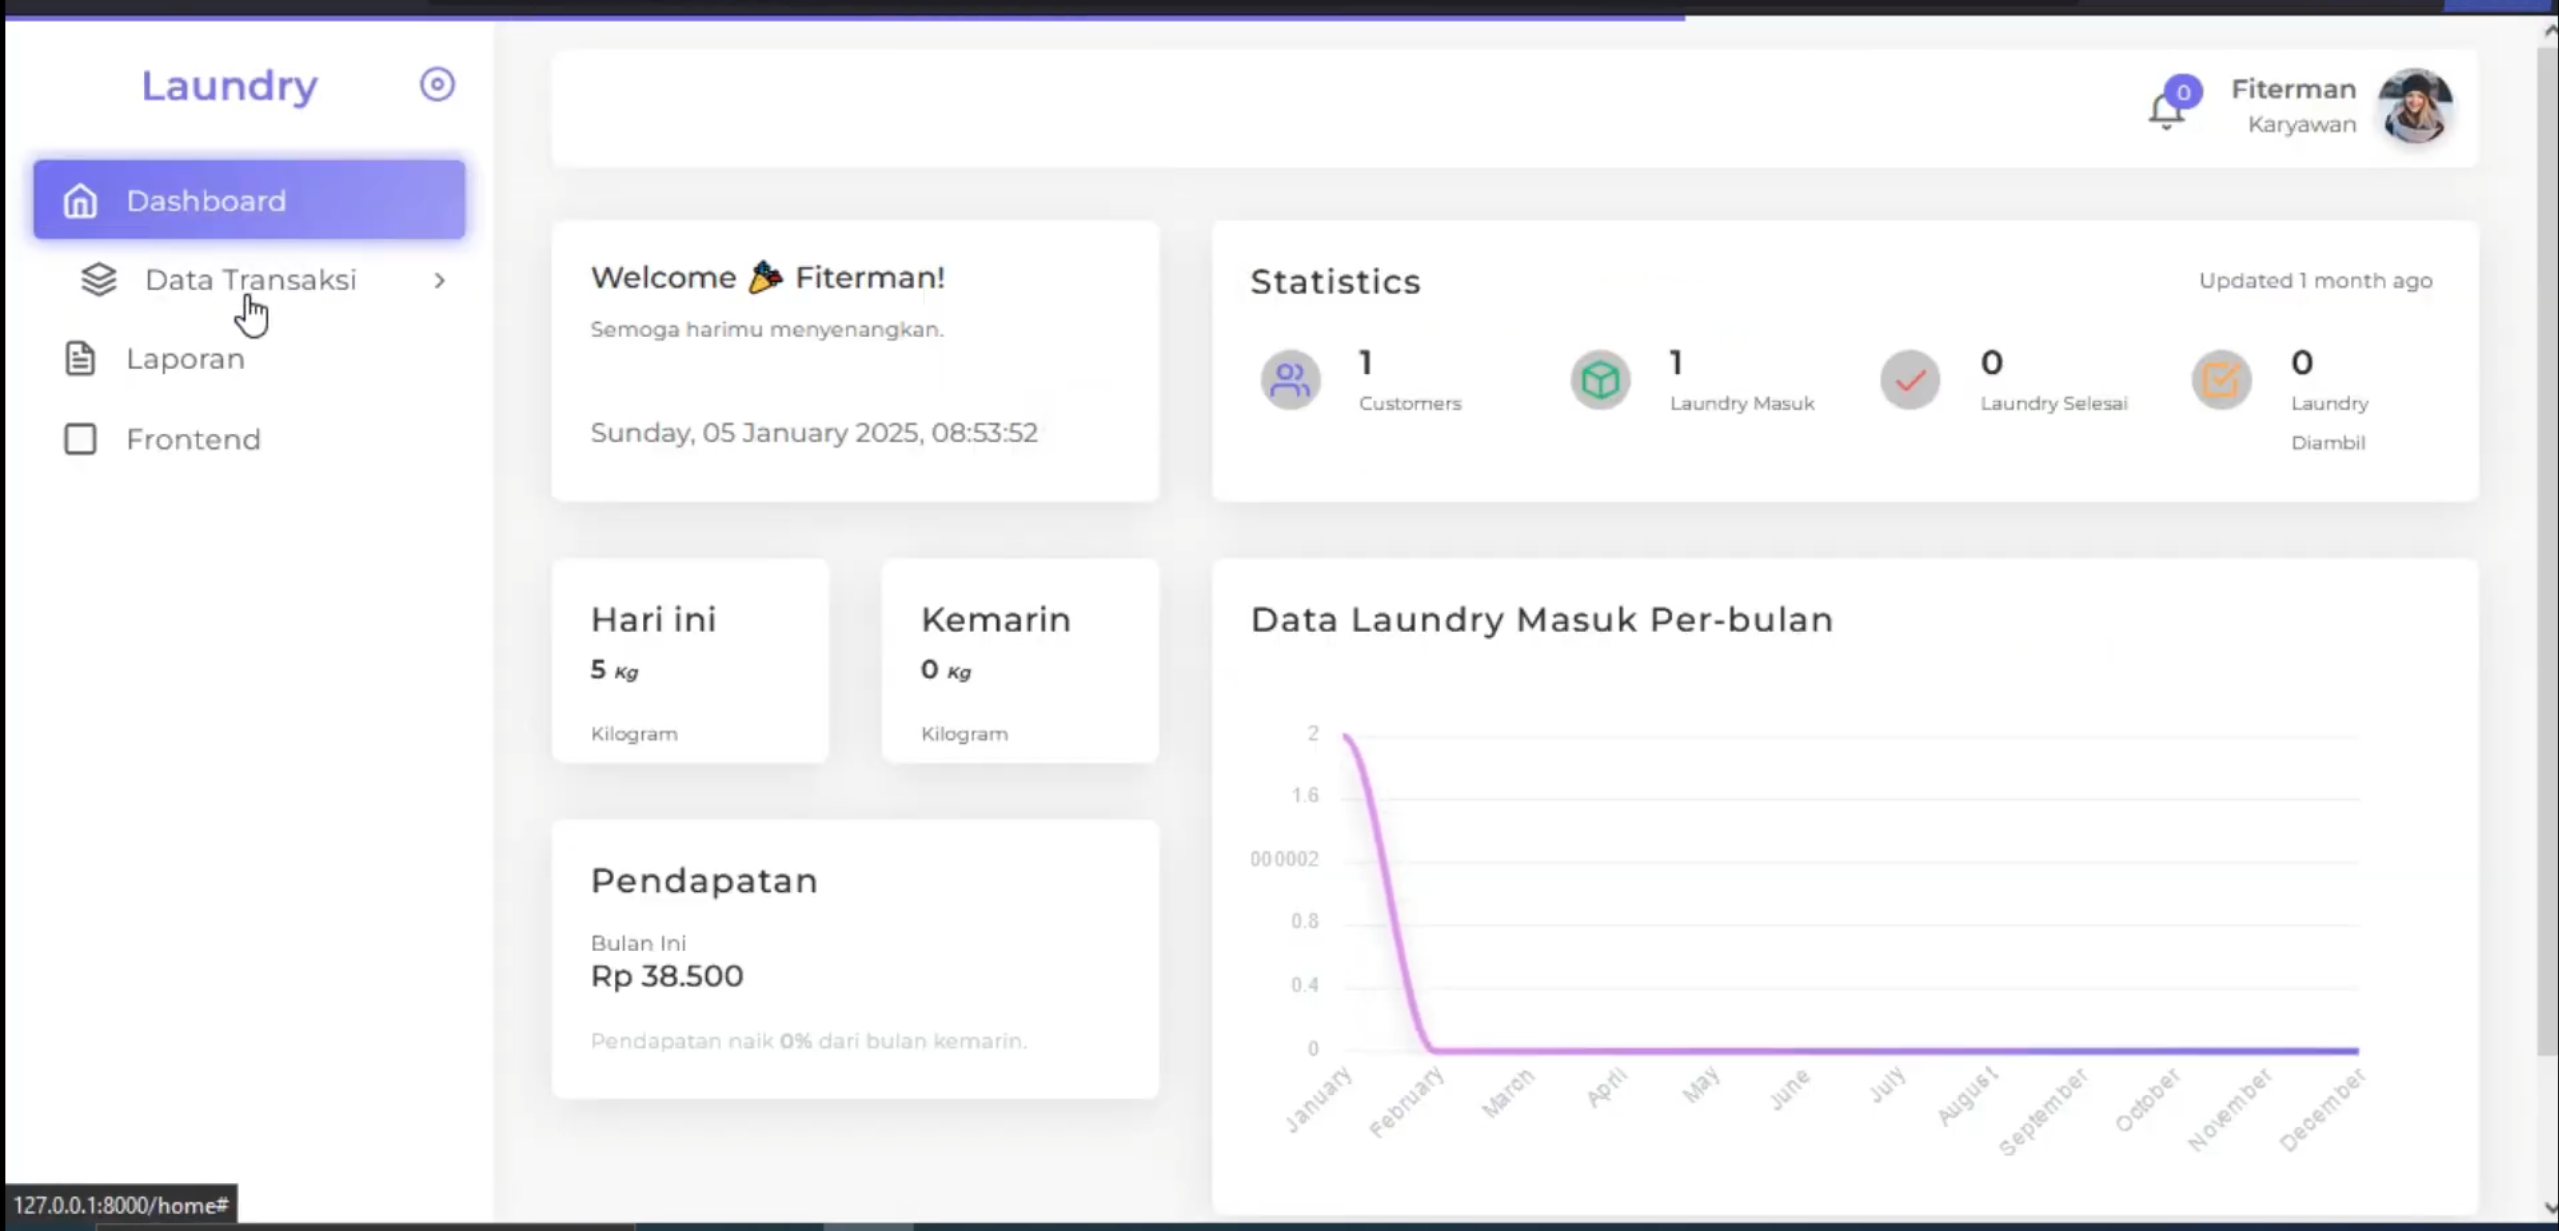The width and height of the screenshot is (2559, 1231).
Task: Click 'Data Laundry Masuk Per-bulan' chart title
Action: [1542, 619]
